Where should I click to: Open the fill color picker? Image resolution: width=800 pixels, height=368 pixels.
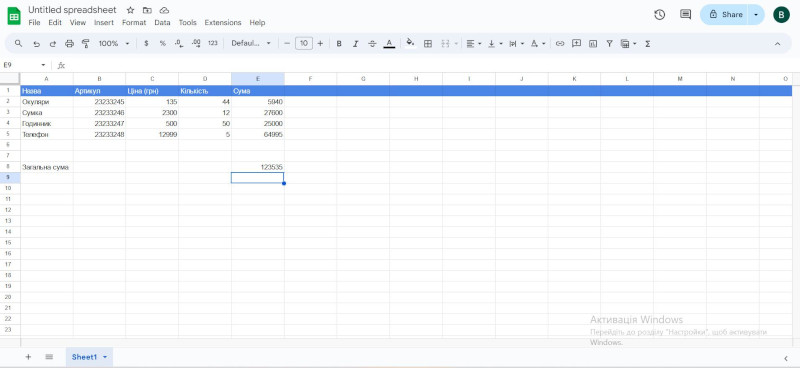pos(410,44)
